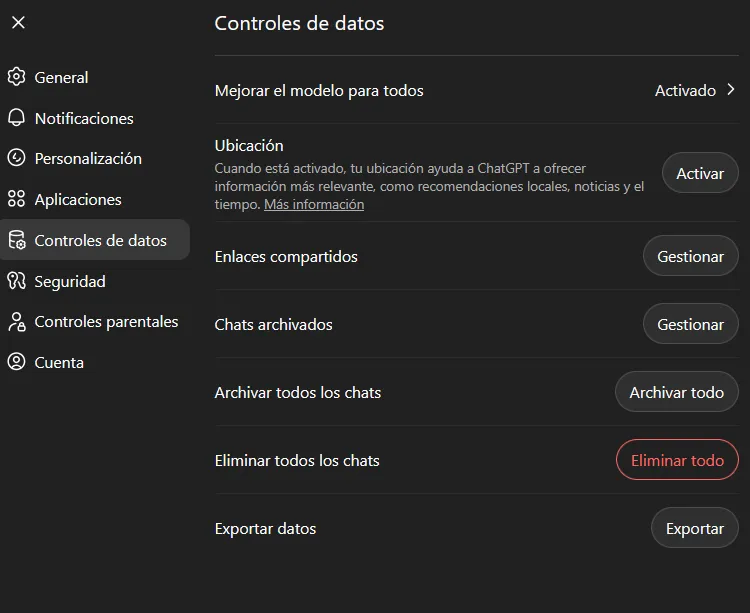The image size is (750, 613).
Task: Click the red Eliminar todo button
Action: coord(677,460)
